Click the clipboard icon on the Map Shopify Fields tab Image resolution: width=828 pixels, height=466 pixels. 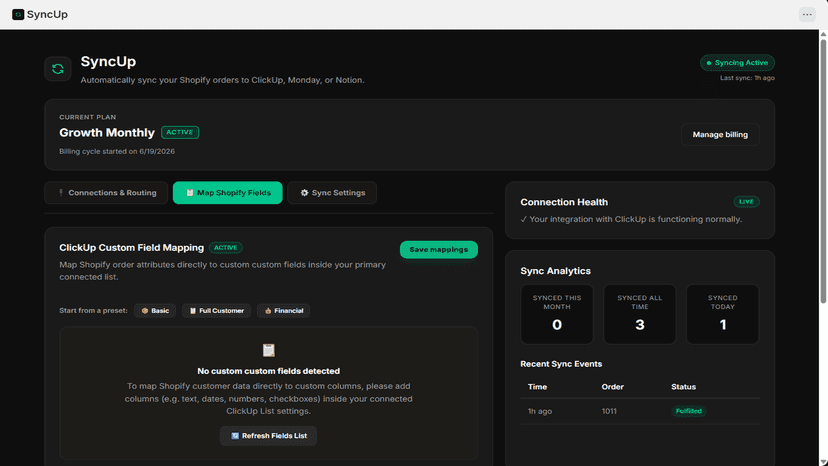click(x=190, y=193)
